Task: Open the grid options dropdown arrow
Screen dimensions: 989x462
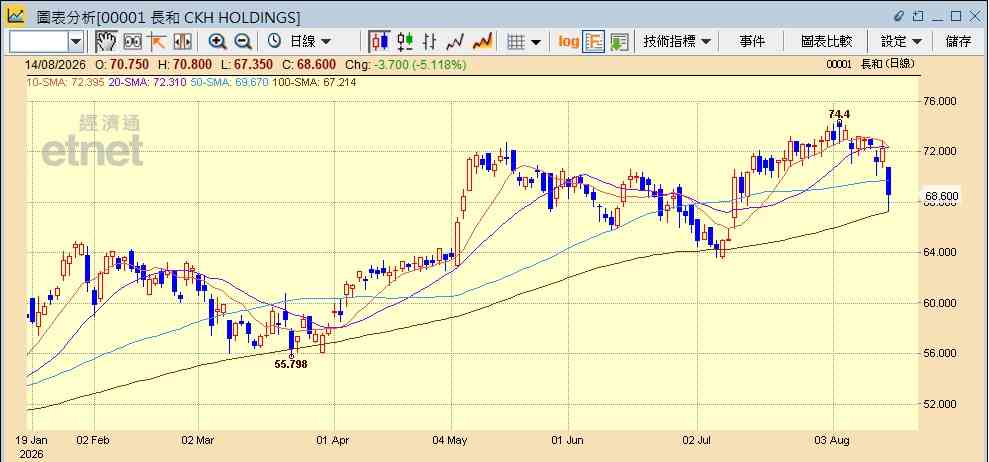Action: (x=535, y=42)
